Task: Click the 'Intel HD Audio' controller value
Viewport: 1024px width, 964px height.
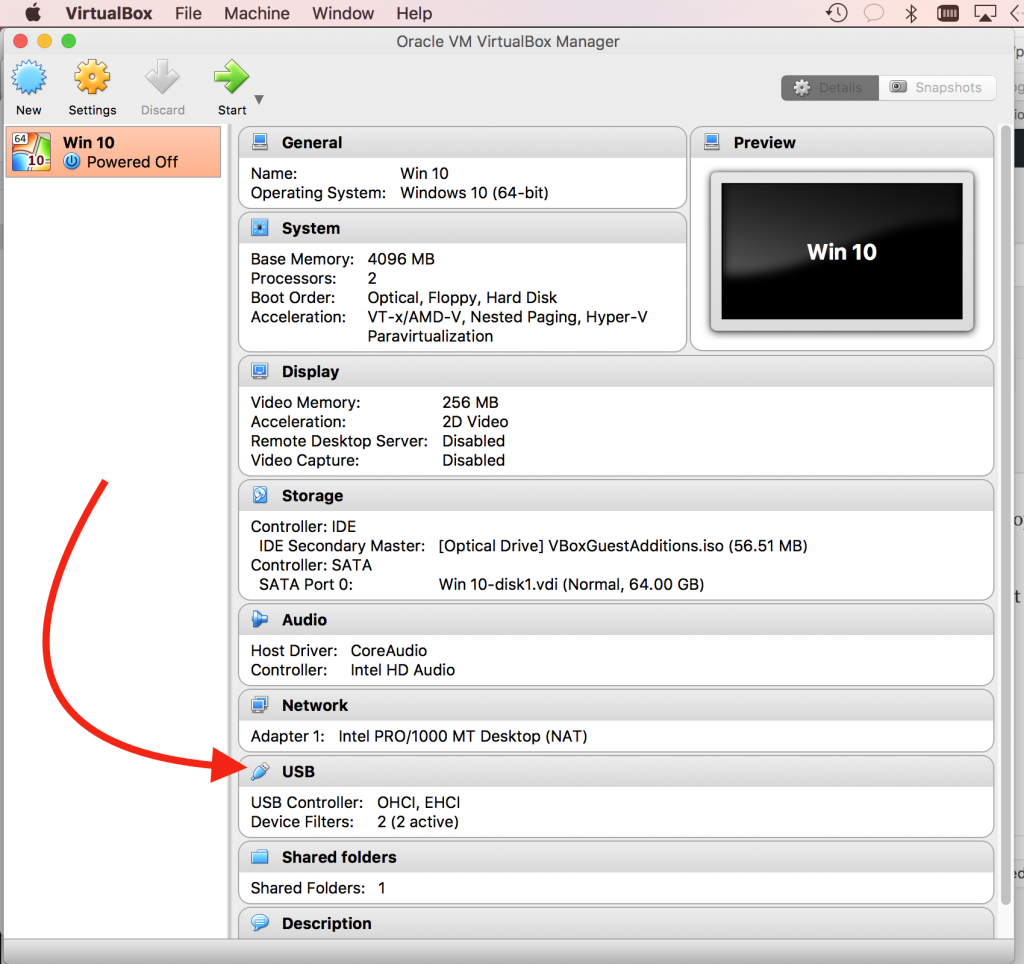Action: coord(403,669)
